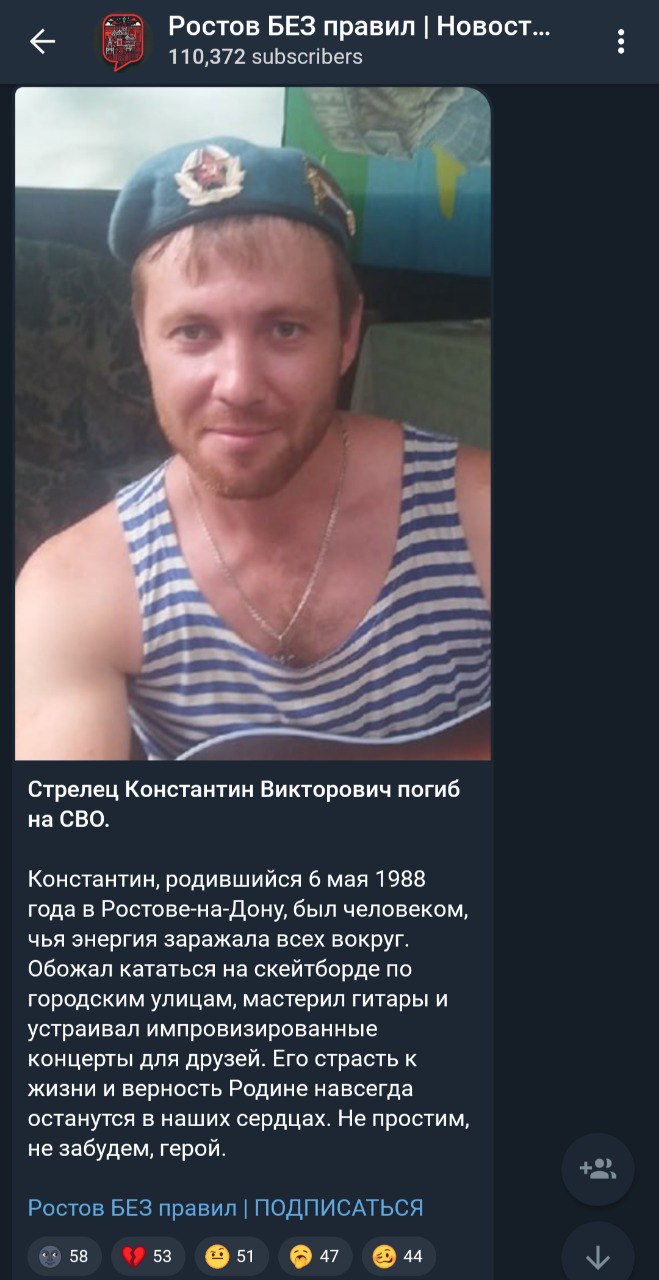Image resolution: width=659 pixels, height=1280 pixels.
Task: Tap the post body paragraph text
Action: point(249,1015)
